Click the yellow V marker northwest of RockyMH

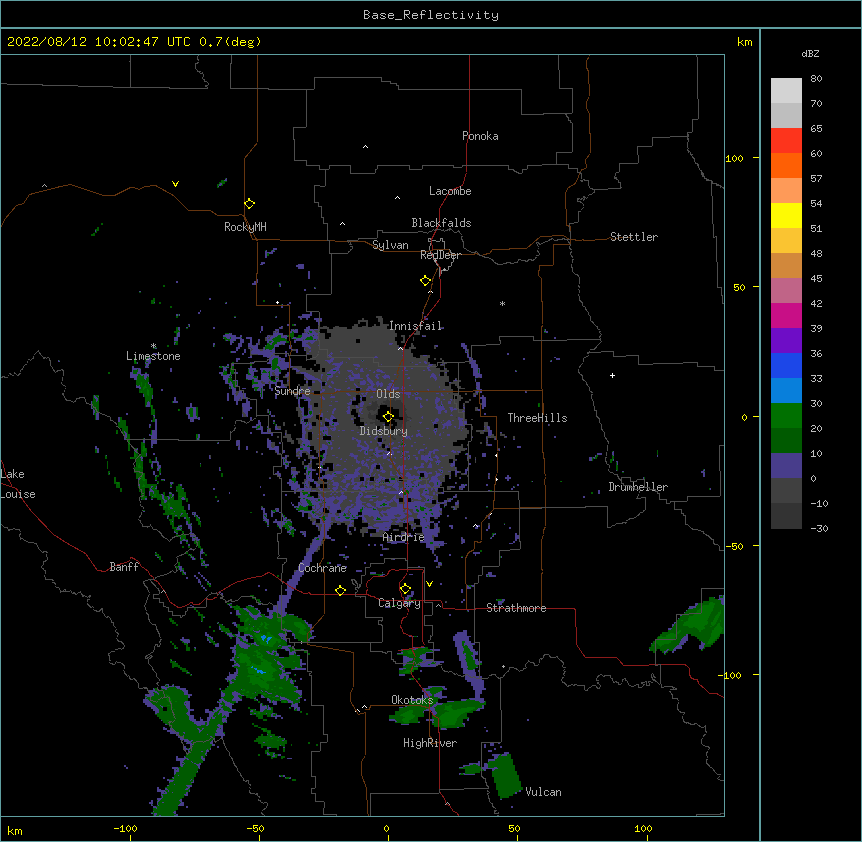175,184
